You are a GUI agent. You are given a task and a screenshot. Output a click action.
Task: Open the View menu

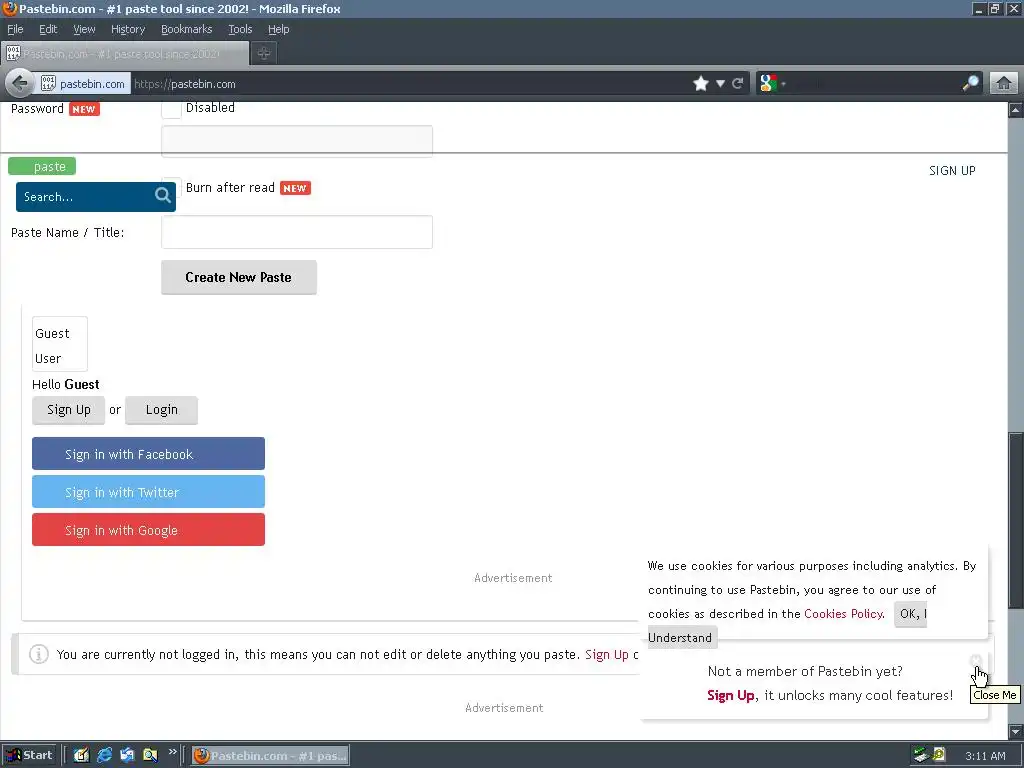(84, 29)
